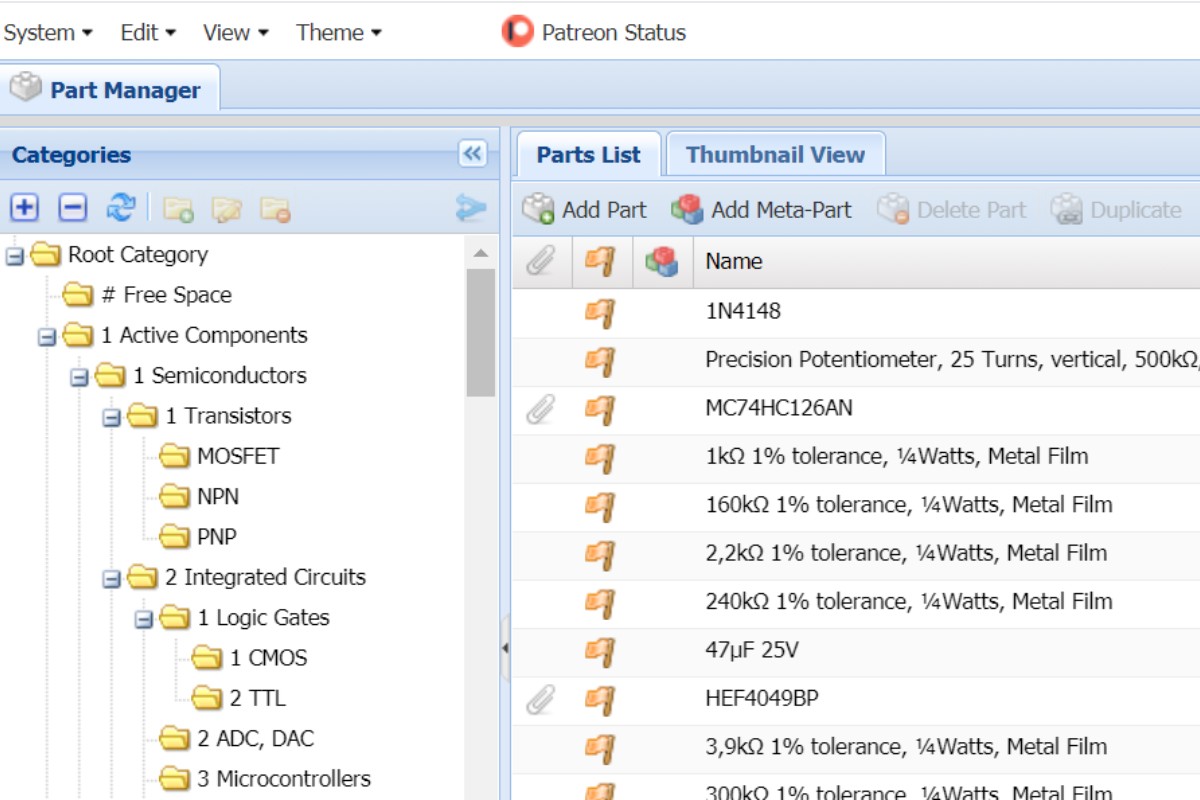Select the Part Manager tab
Image resolution: width=1200 pixels, height=800 pixels.
point(109,88)
